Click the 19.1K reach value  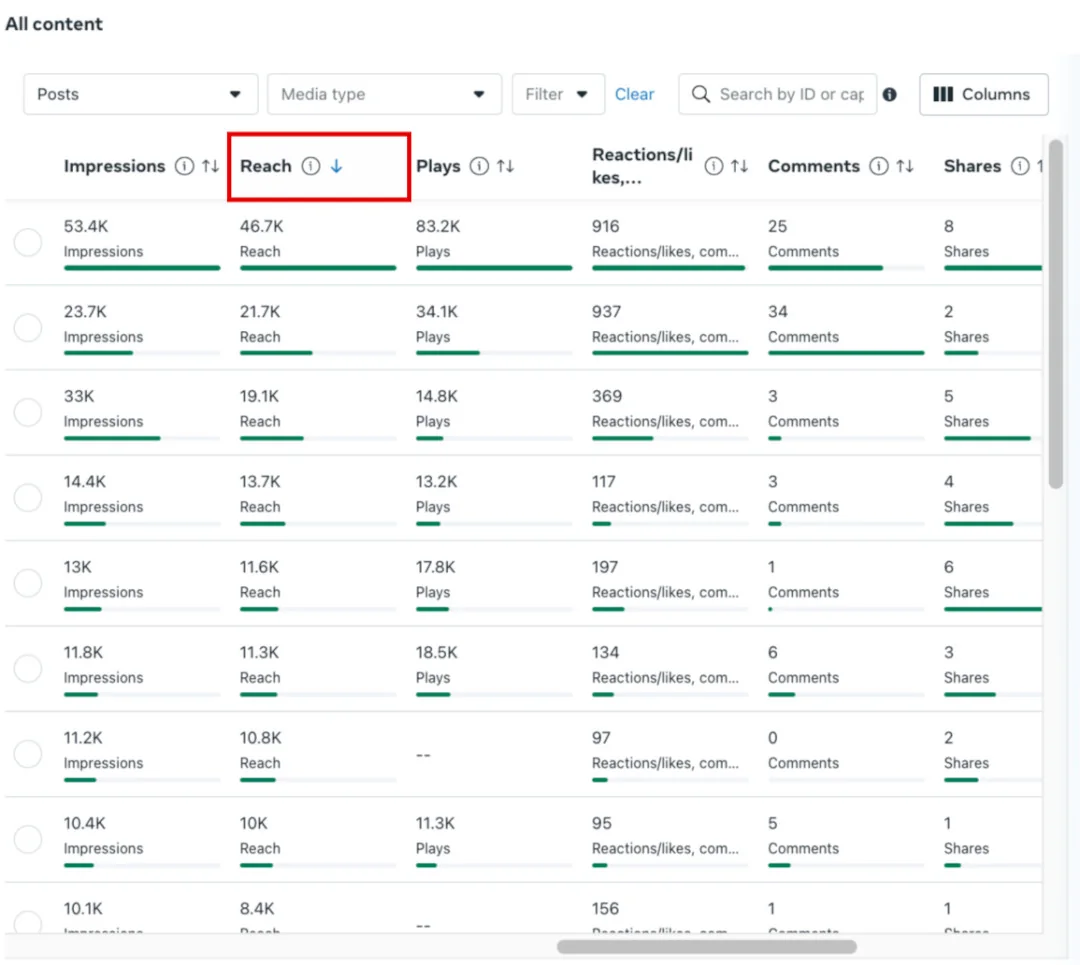pos(259,397)
